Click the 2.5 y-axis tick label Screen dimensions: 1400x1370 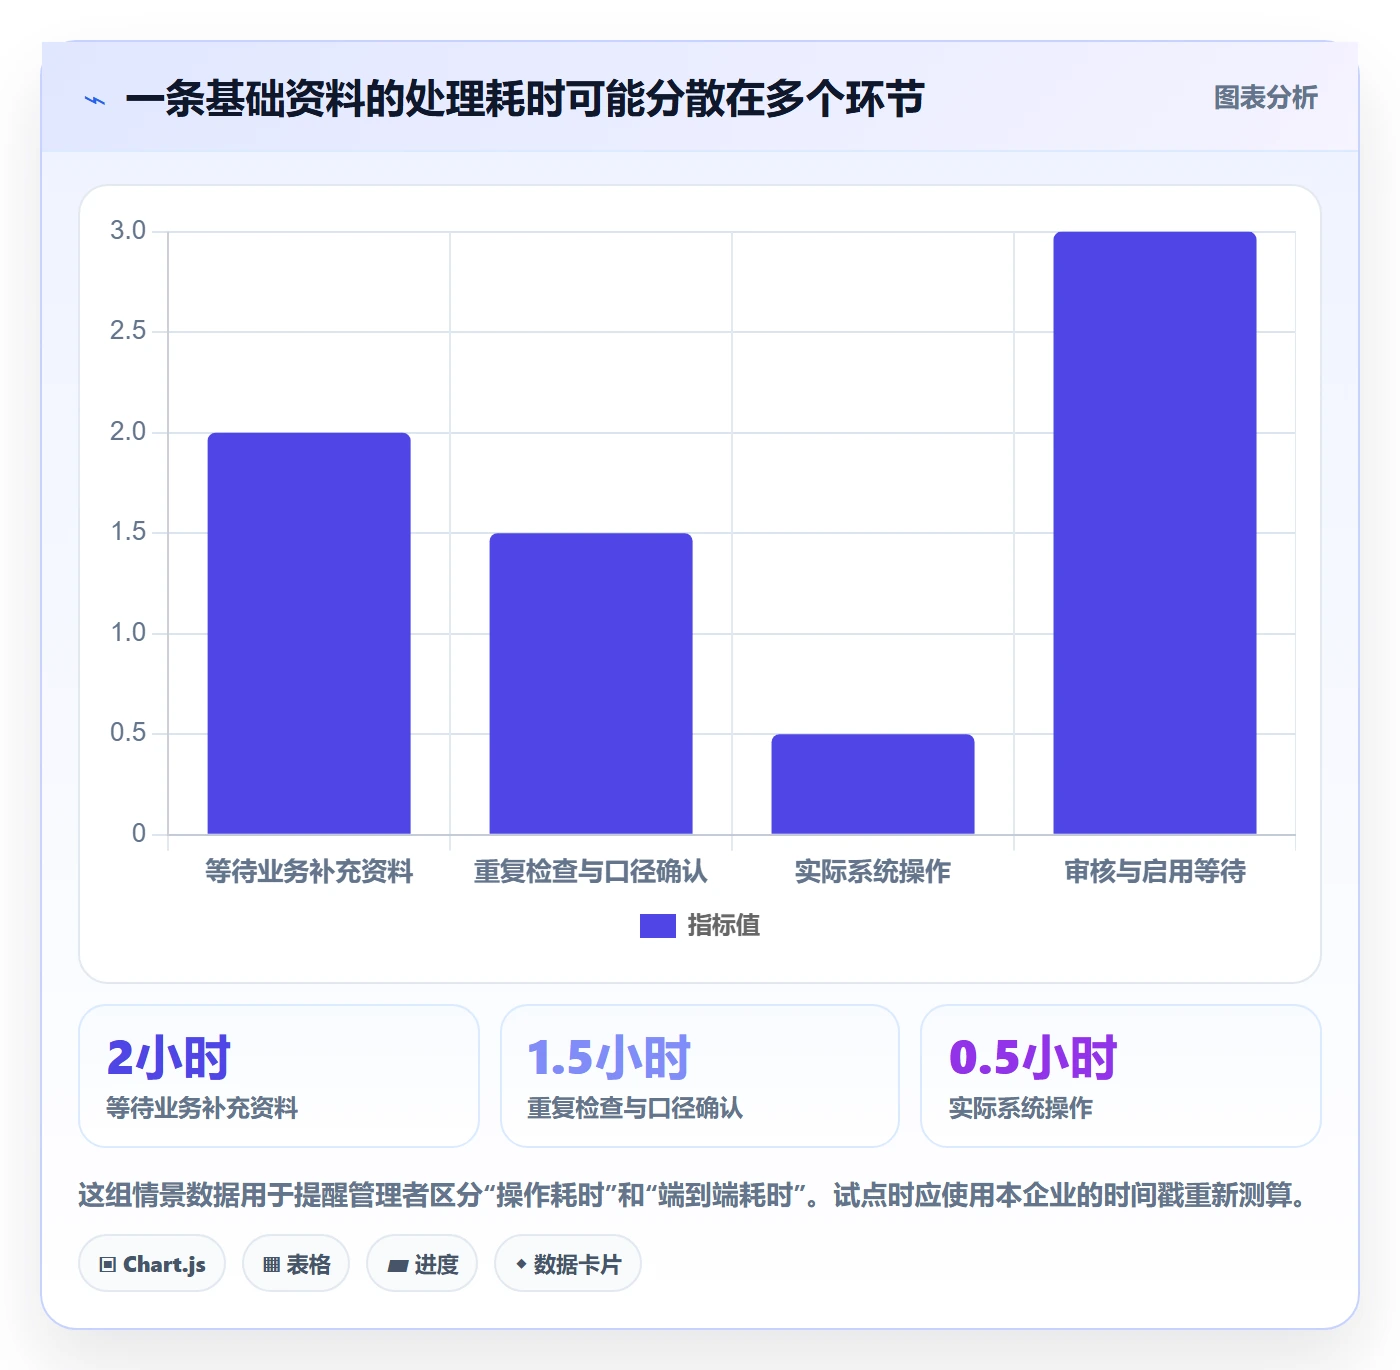128,331
